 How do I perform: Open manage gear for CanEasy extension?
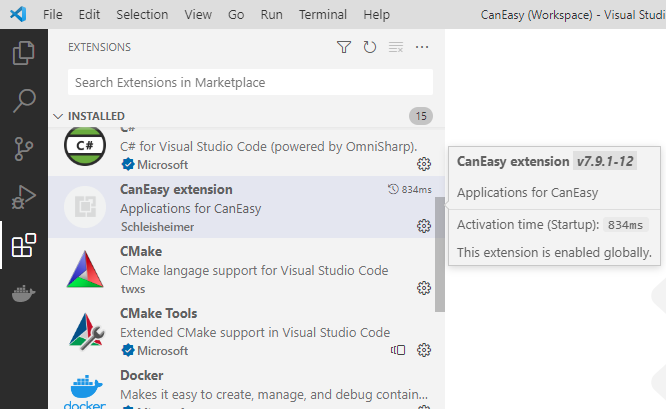click(423, 226)
